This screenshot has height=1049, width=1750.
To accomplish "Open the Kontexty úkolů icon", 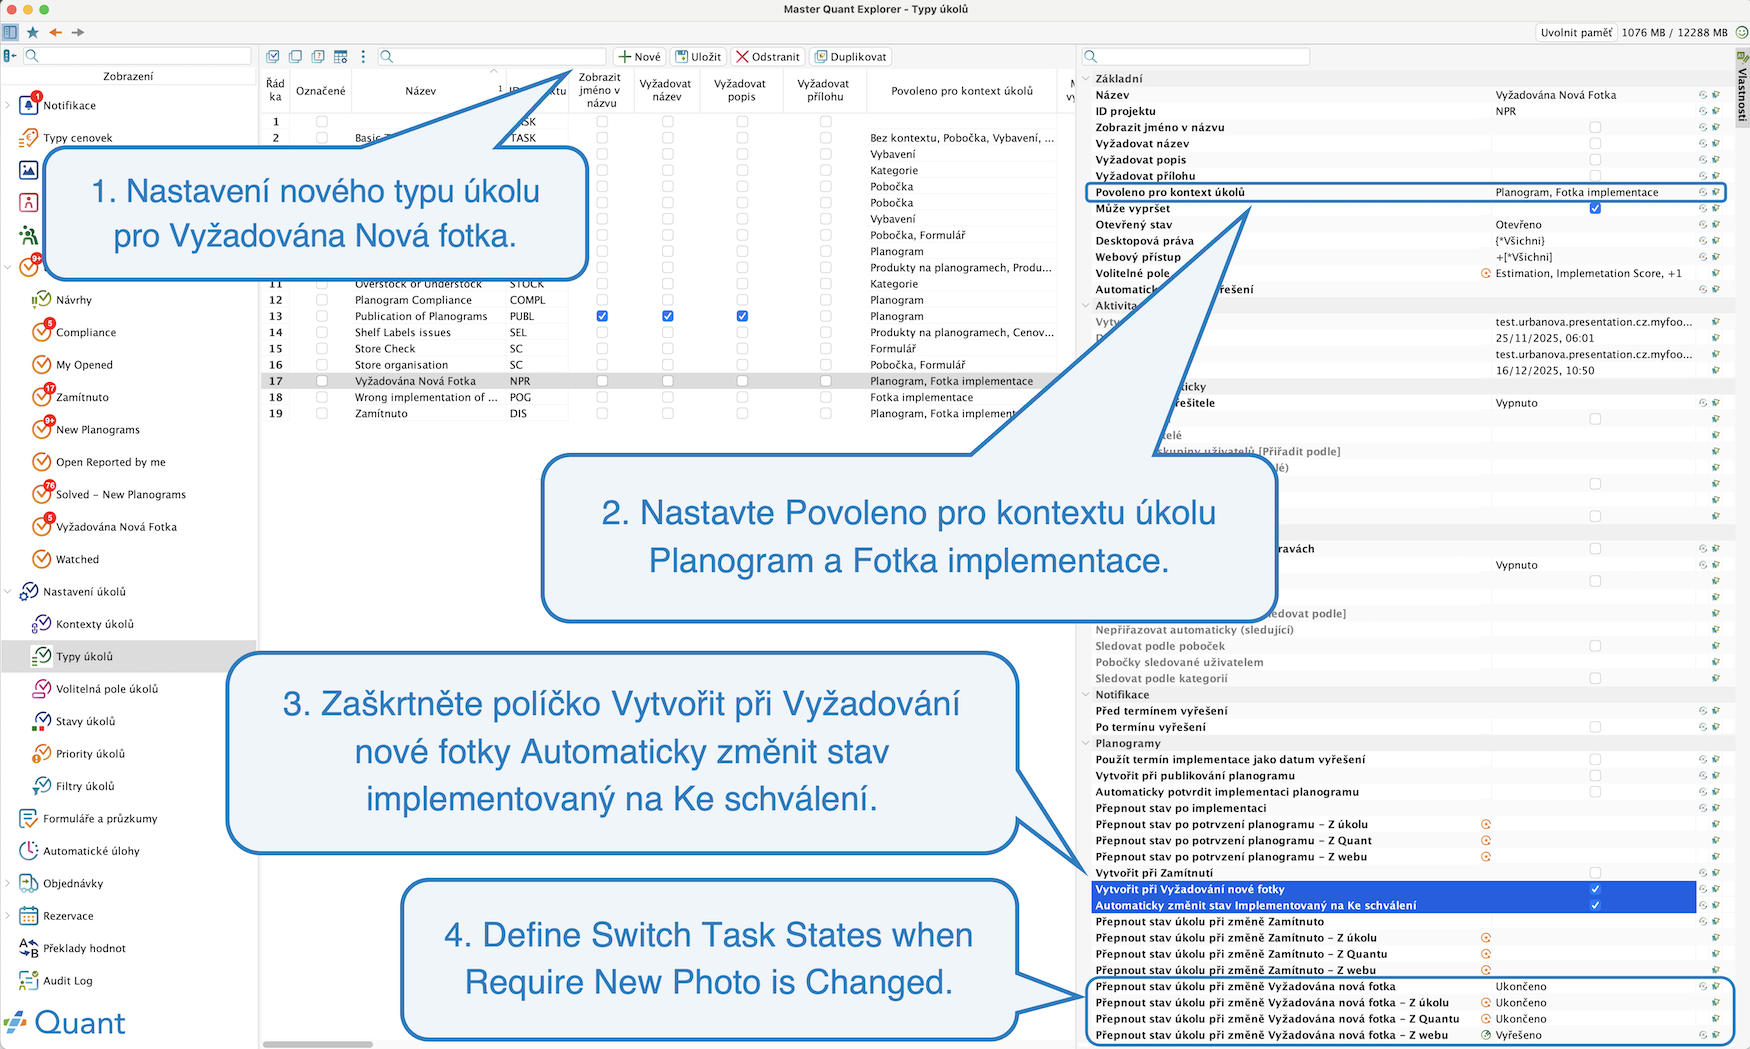I will point(42,624).
